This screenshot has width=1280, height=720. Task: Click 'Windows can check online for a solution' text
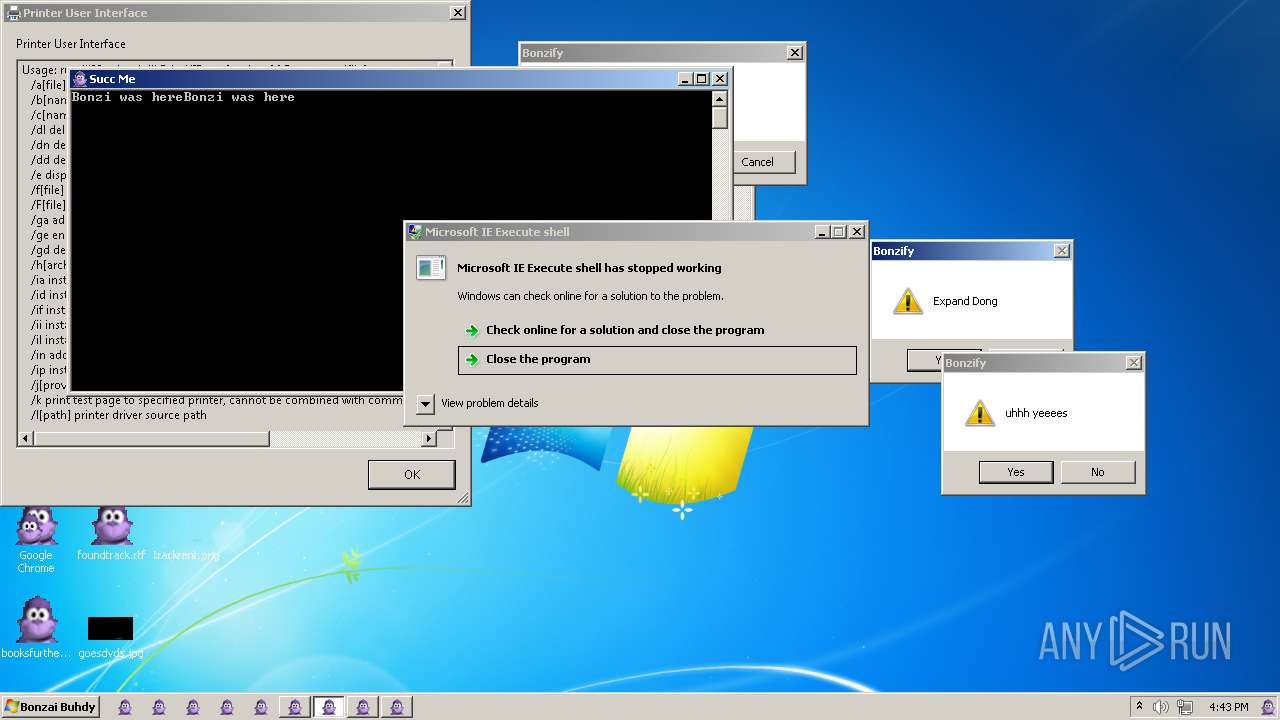click(590, 296)
